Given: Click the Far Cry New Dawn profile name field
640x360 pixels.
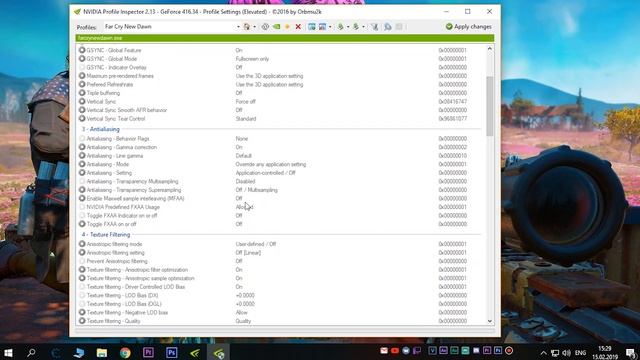Looking at the screenshot, I should click(x=169, y=27).
